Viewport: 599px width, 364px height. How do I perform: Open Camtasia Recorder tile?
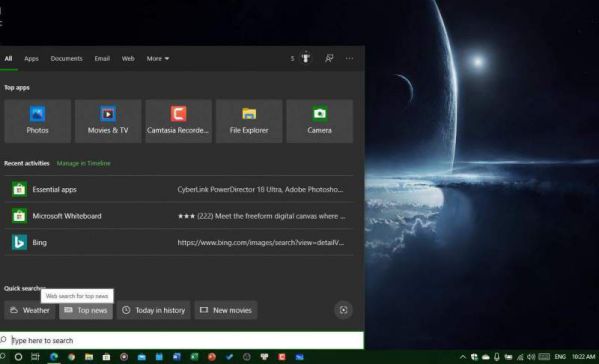178,121
